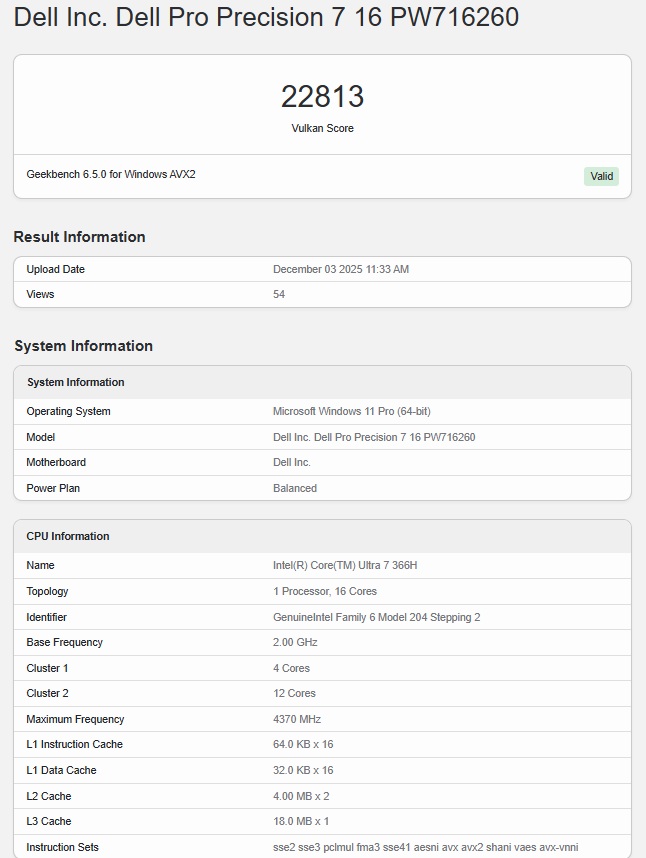Screen dimensions: 646x858
Task: Click the 32.0 KB x 16 value
Action: [x=303, y=770]
